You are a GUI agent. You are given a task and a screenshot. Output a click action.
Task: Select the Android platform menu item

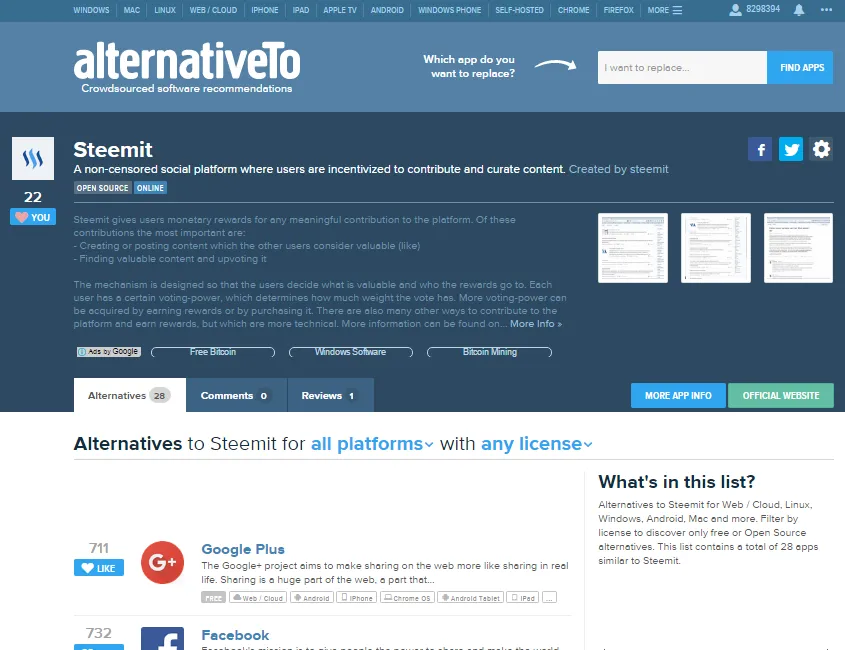[x=387, y=10]
